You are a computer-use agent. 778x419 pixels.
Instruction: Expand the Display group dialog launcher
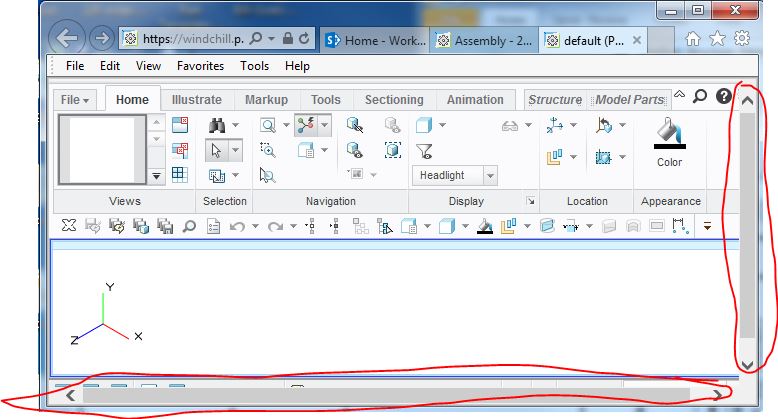click(x=531, y=201)
